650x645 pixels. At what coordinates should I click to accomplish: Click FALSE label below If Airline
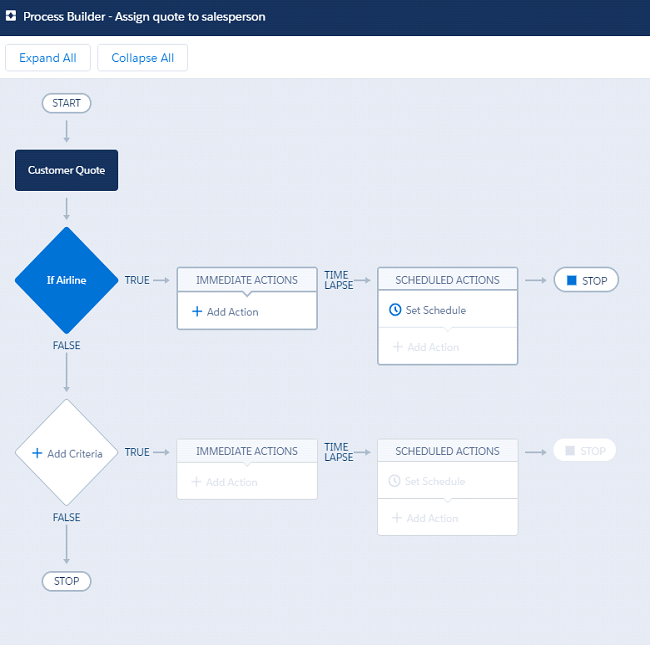pyautogui.click(x=66, y=345)
